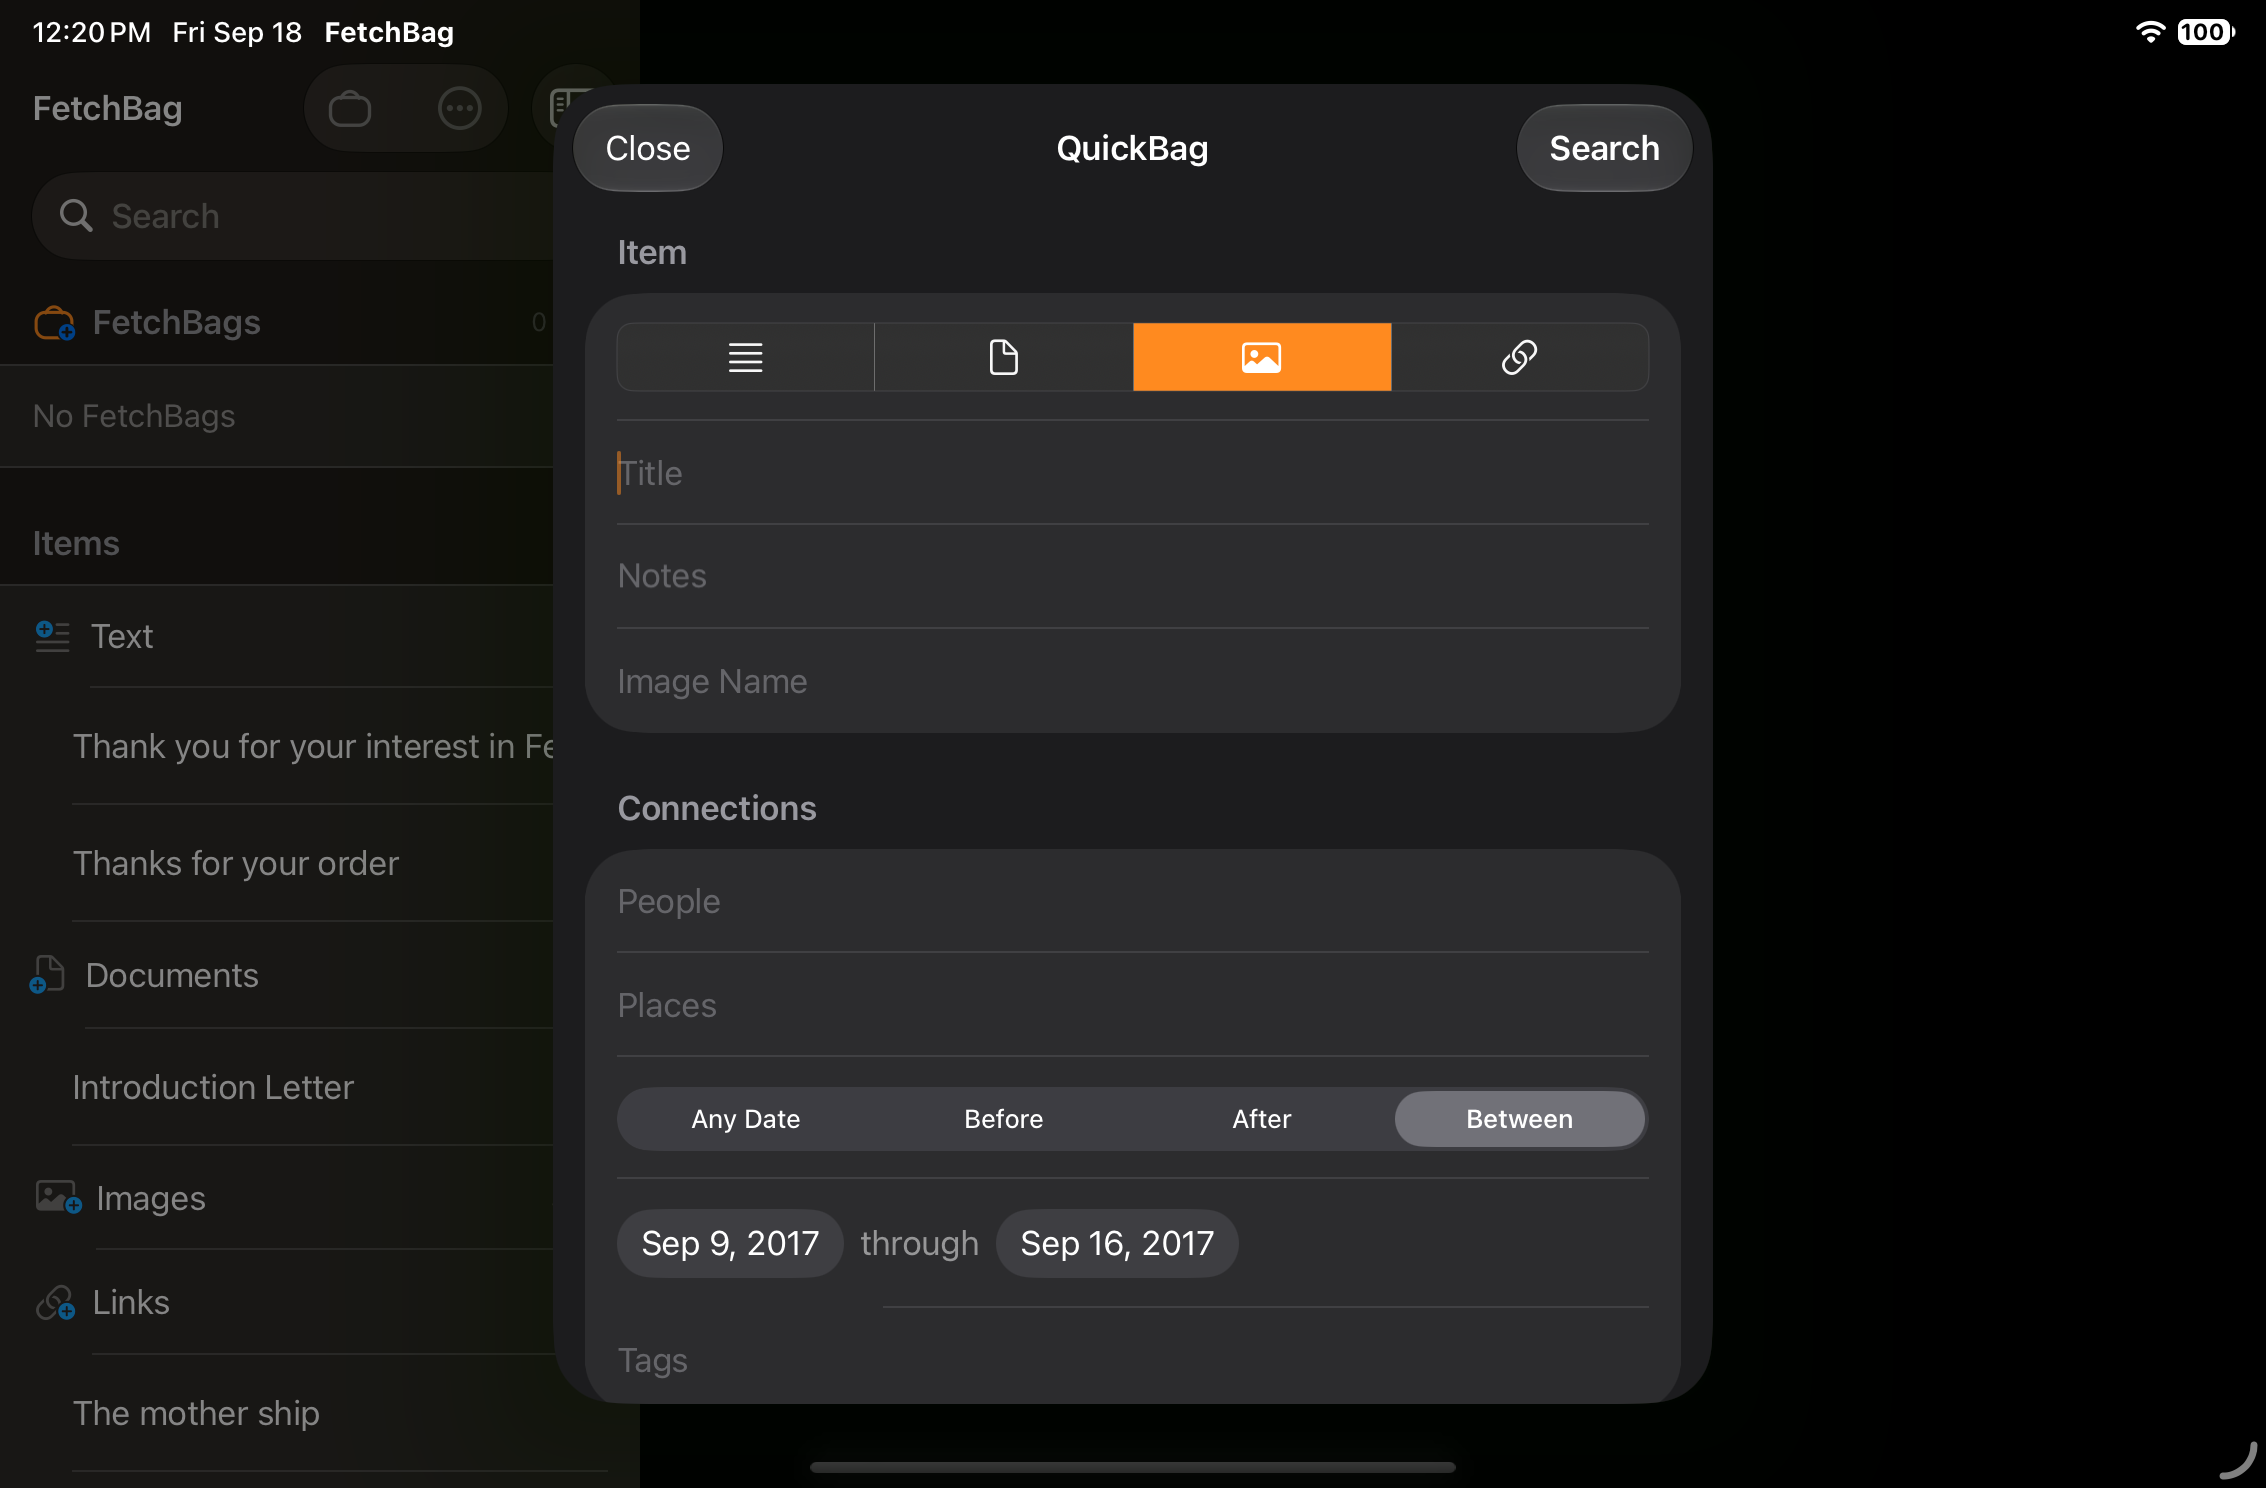Tap the add Links icon

click(55, 1302)
